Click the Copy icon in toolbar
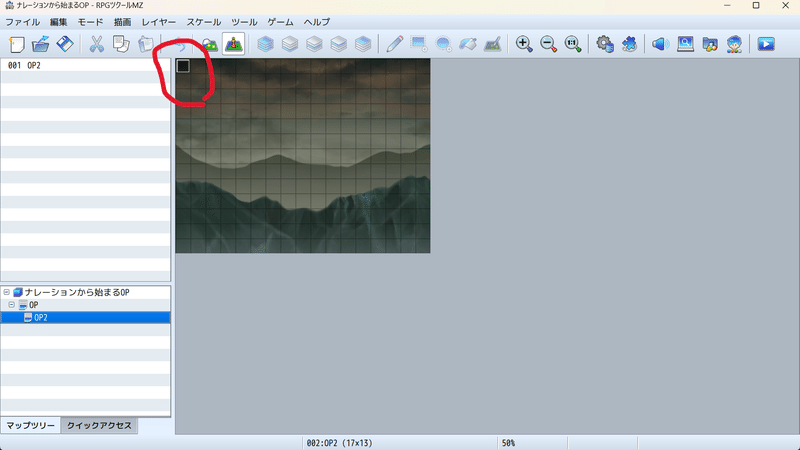 121,44
